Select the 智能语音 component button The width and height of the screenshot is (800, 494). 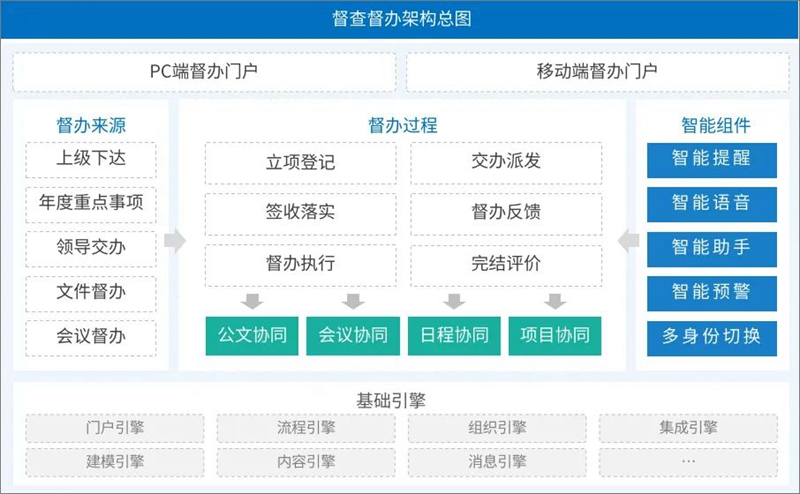point(711,204)
